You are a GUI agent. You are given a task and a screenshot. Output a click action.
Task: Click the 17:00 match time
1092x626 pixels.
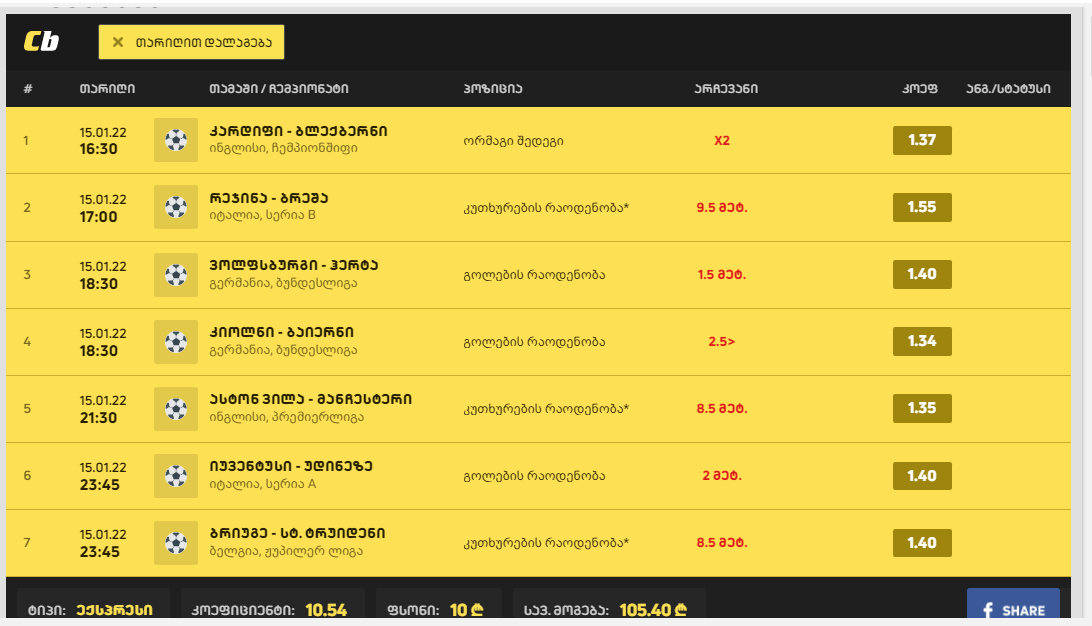pyautogui.click(x=98, y=217)
